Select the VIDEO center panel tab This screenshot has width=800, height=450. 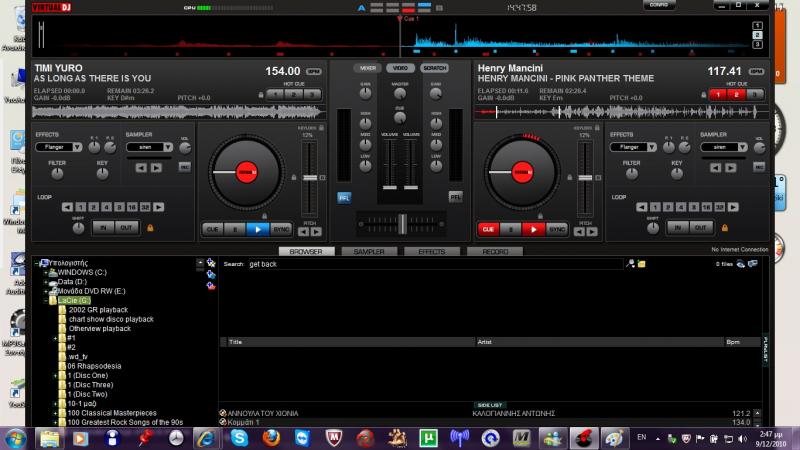click(x=401, y=68)
